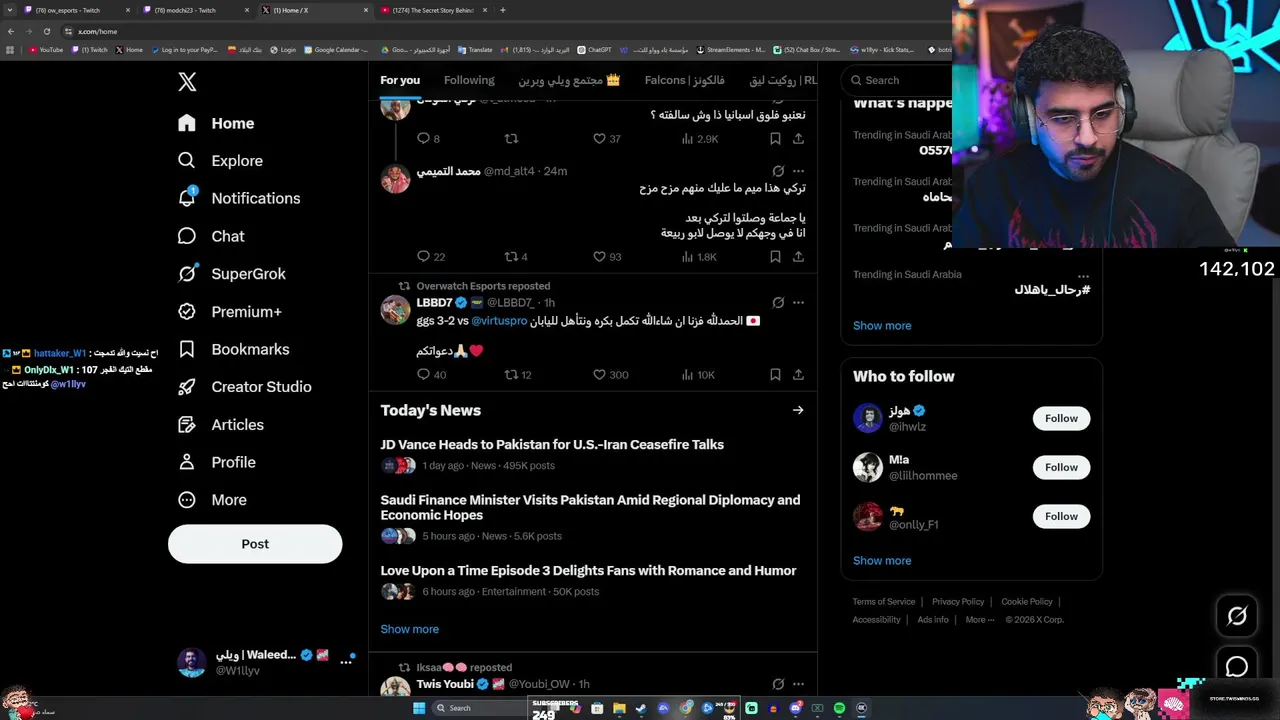Viewport: 1280px width, 720px height.
Task: Open a new browser tab
Action: (x=503, y=10)
